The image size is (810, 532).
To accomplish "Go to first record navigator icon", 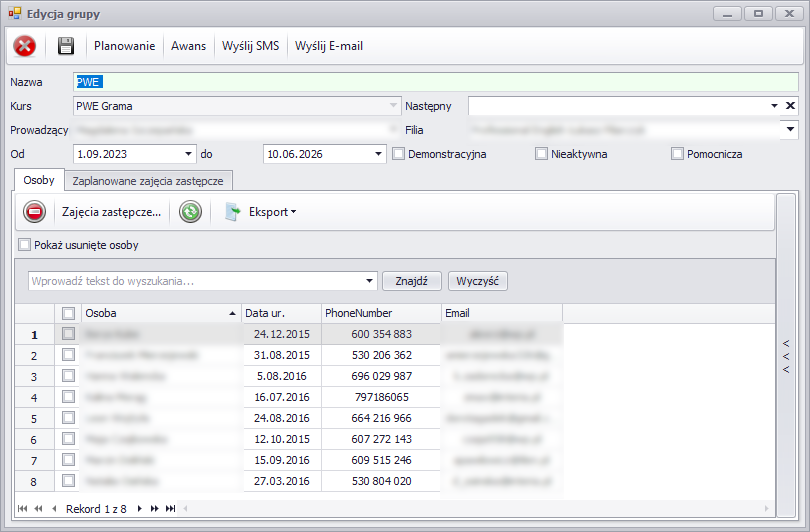I will (x=22, y=509).
